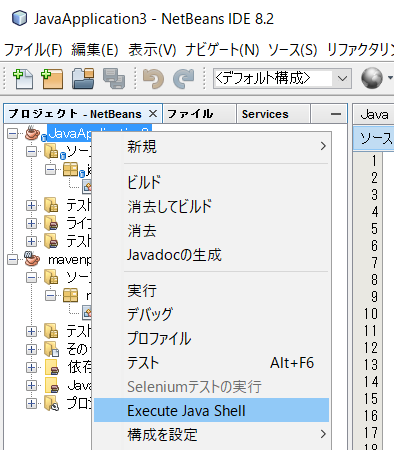Viewport: 394px width, 450px height.
Task: Click the mavenproject coffee cup icon
Action: pos(32,259)
